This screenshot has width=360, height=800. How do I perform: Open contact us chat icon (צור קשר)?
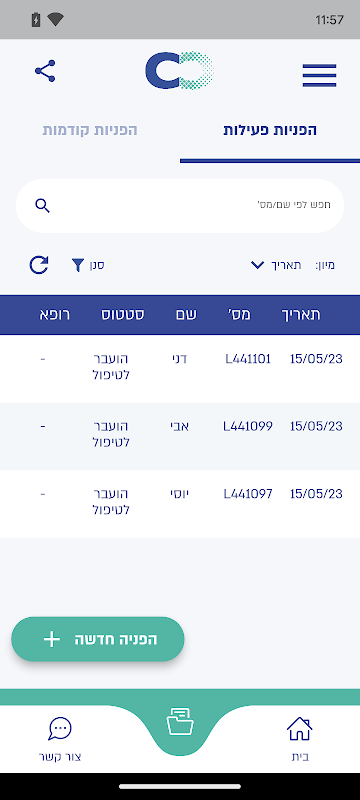click(60, 729)
